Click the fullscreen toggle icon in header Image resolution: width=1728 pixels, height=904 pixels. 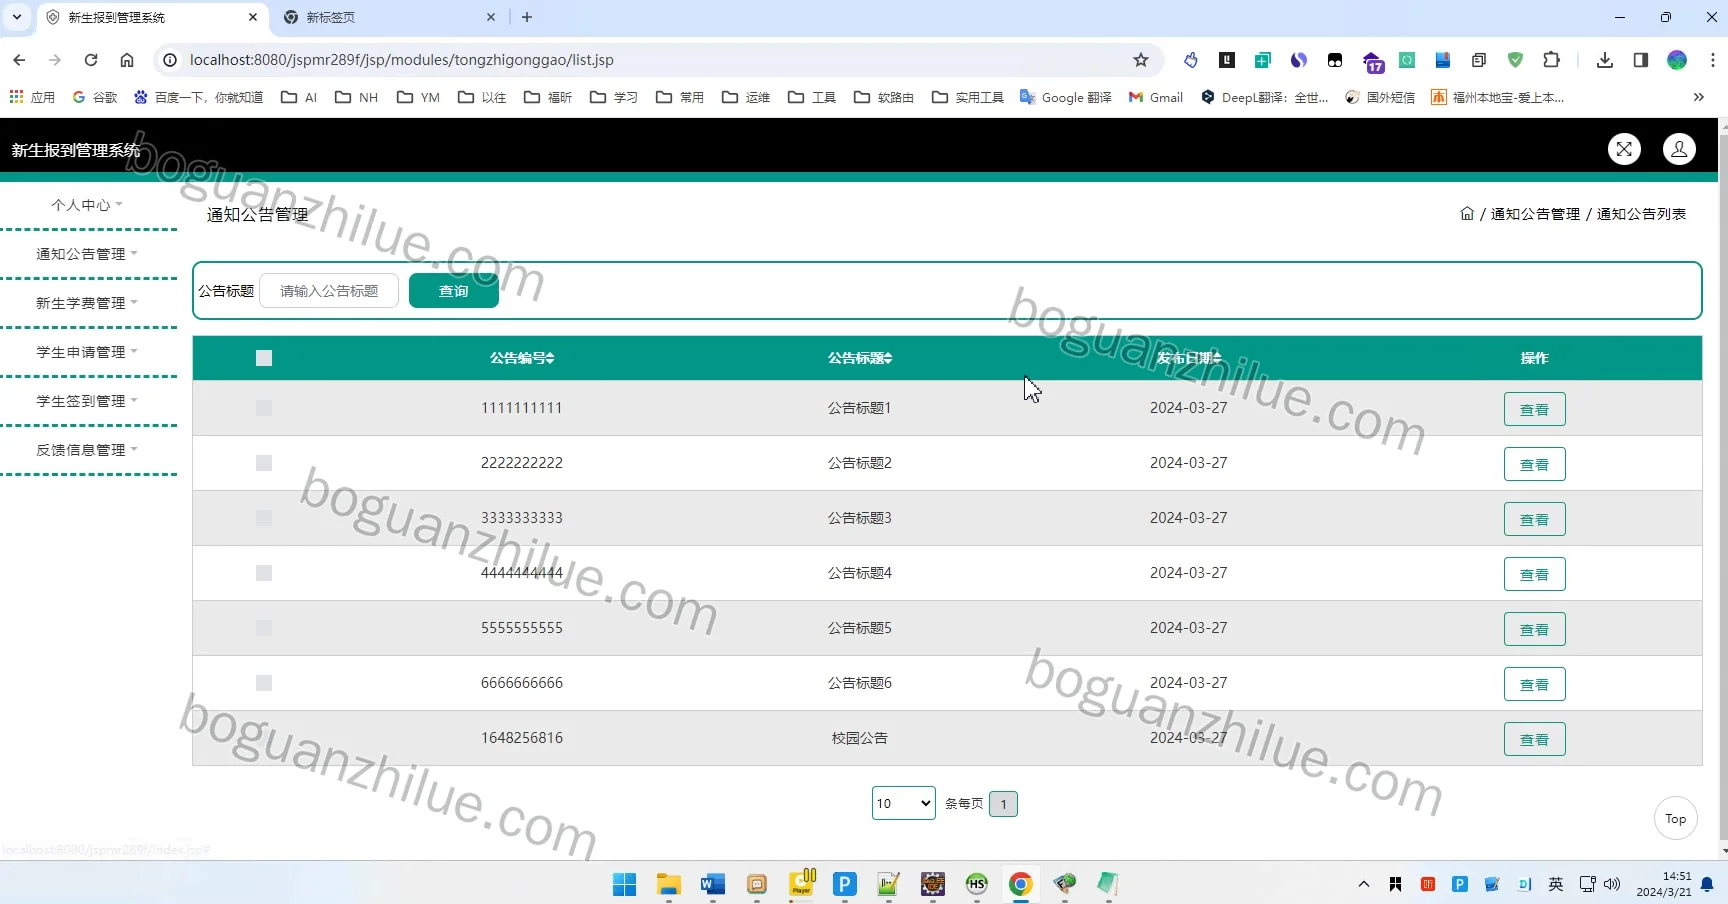click(1624, 149)
